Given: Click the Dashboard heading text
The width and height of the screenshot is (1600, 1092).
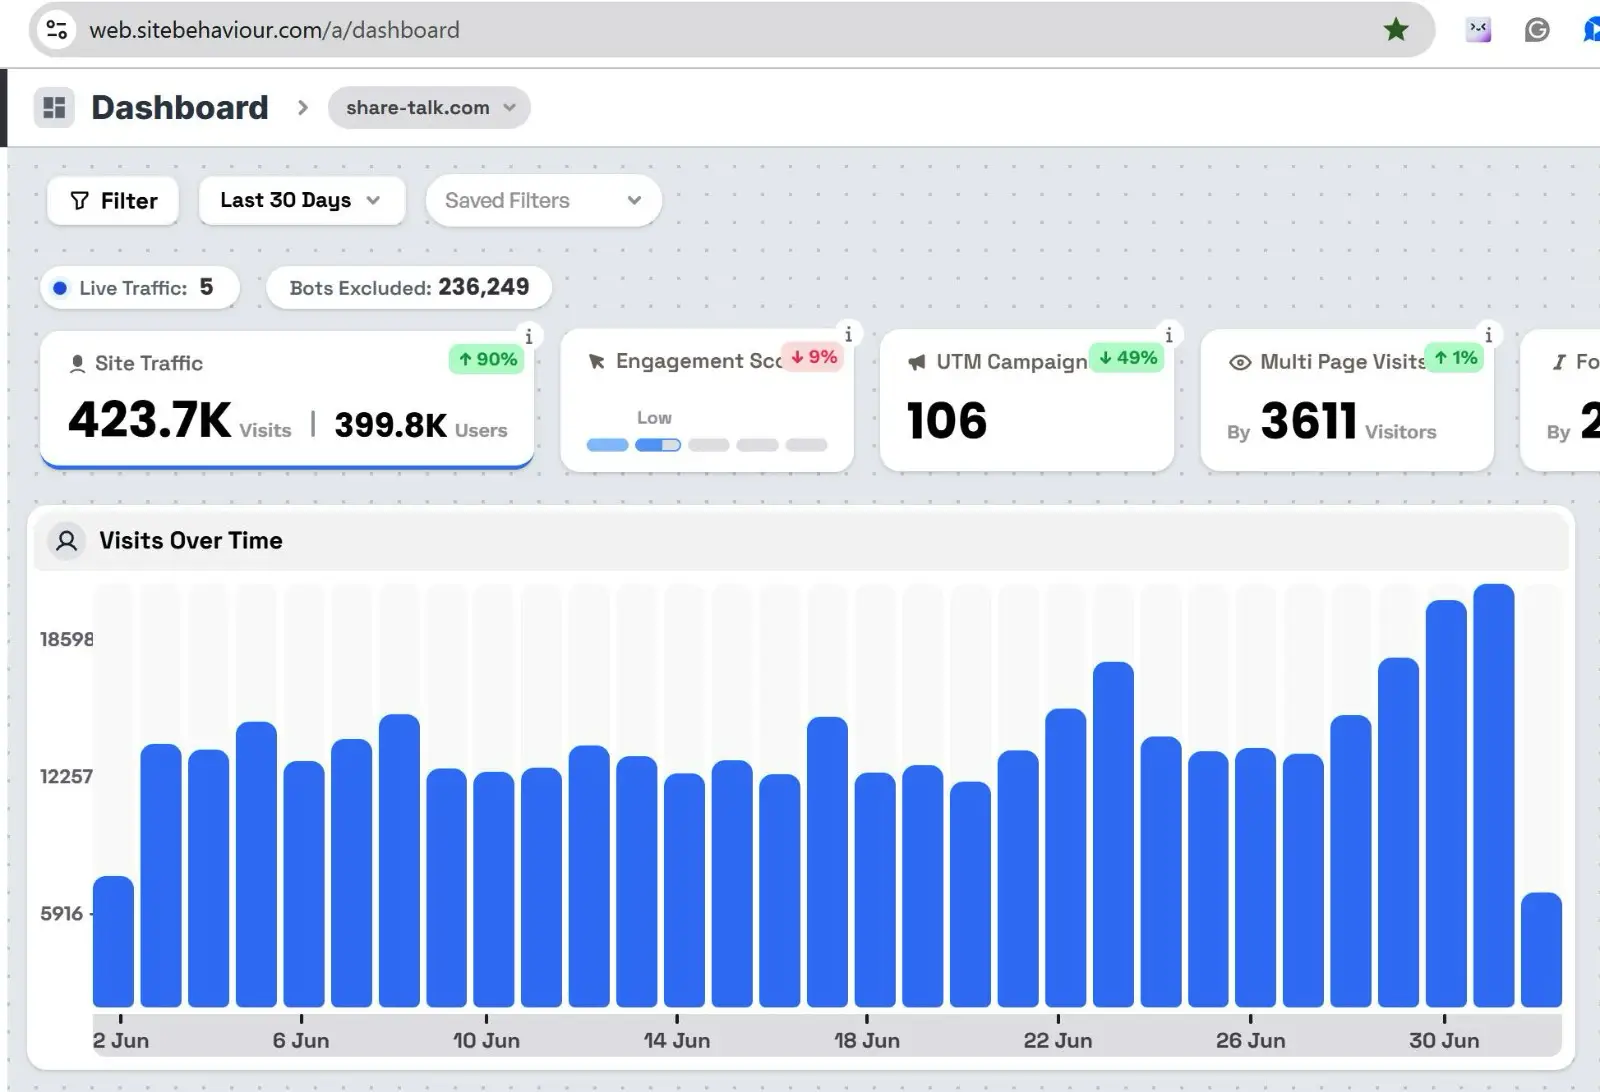Looking at the screenshot, I should click(180, 107).
